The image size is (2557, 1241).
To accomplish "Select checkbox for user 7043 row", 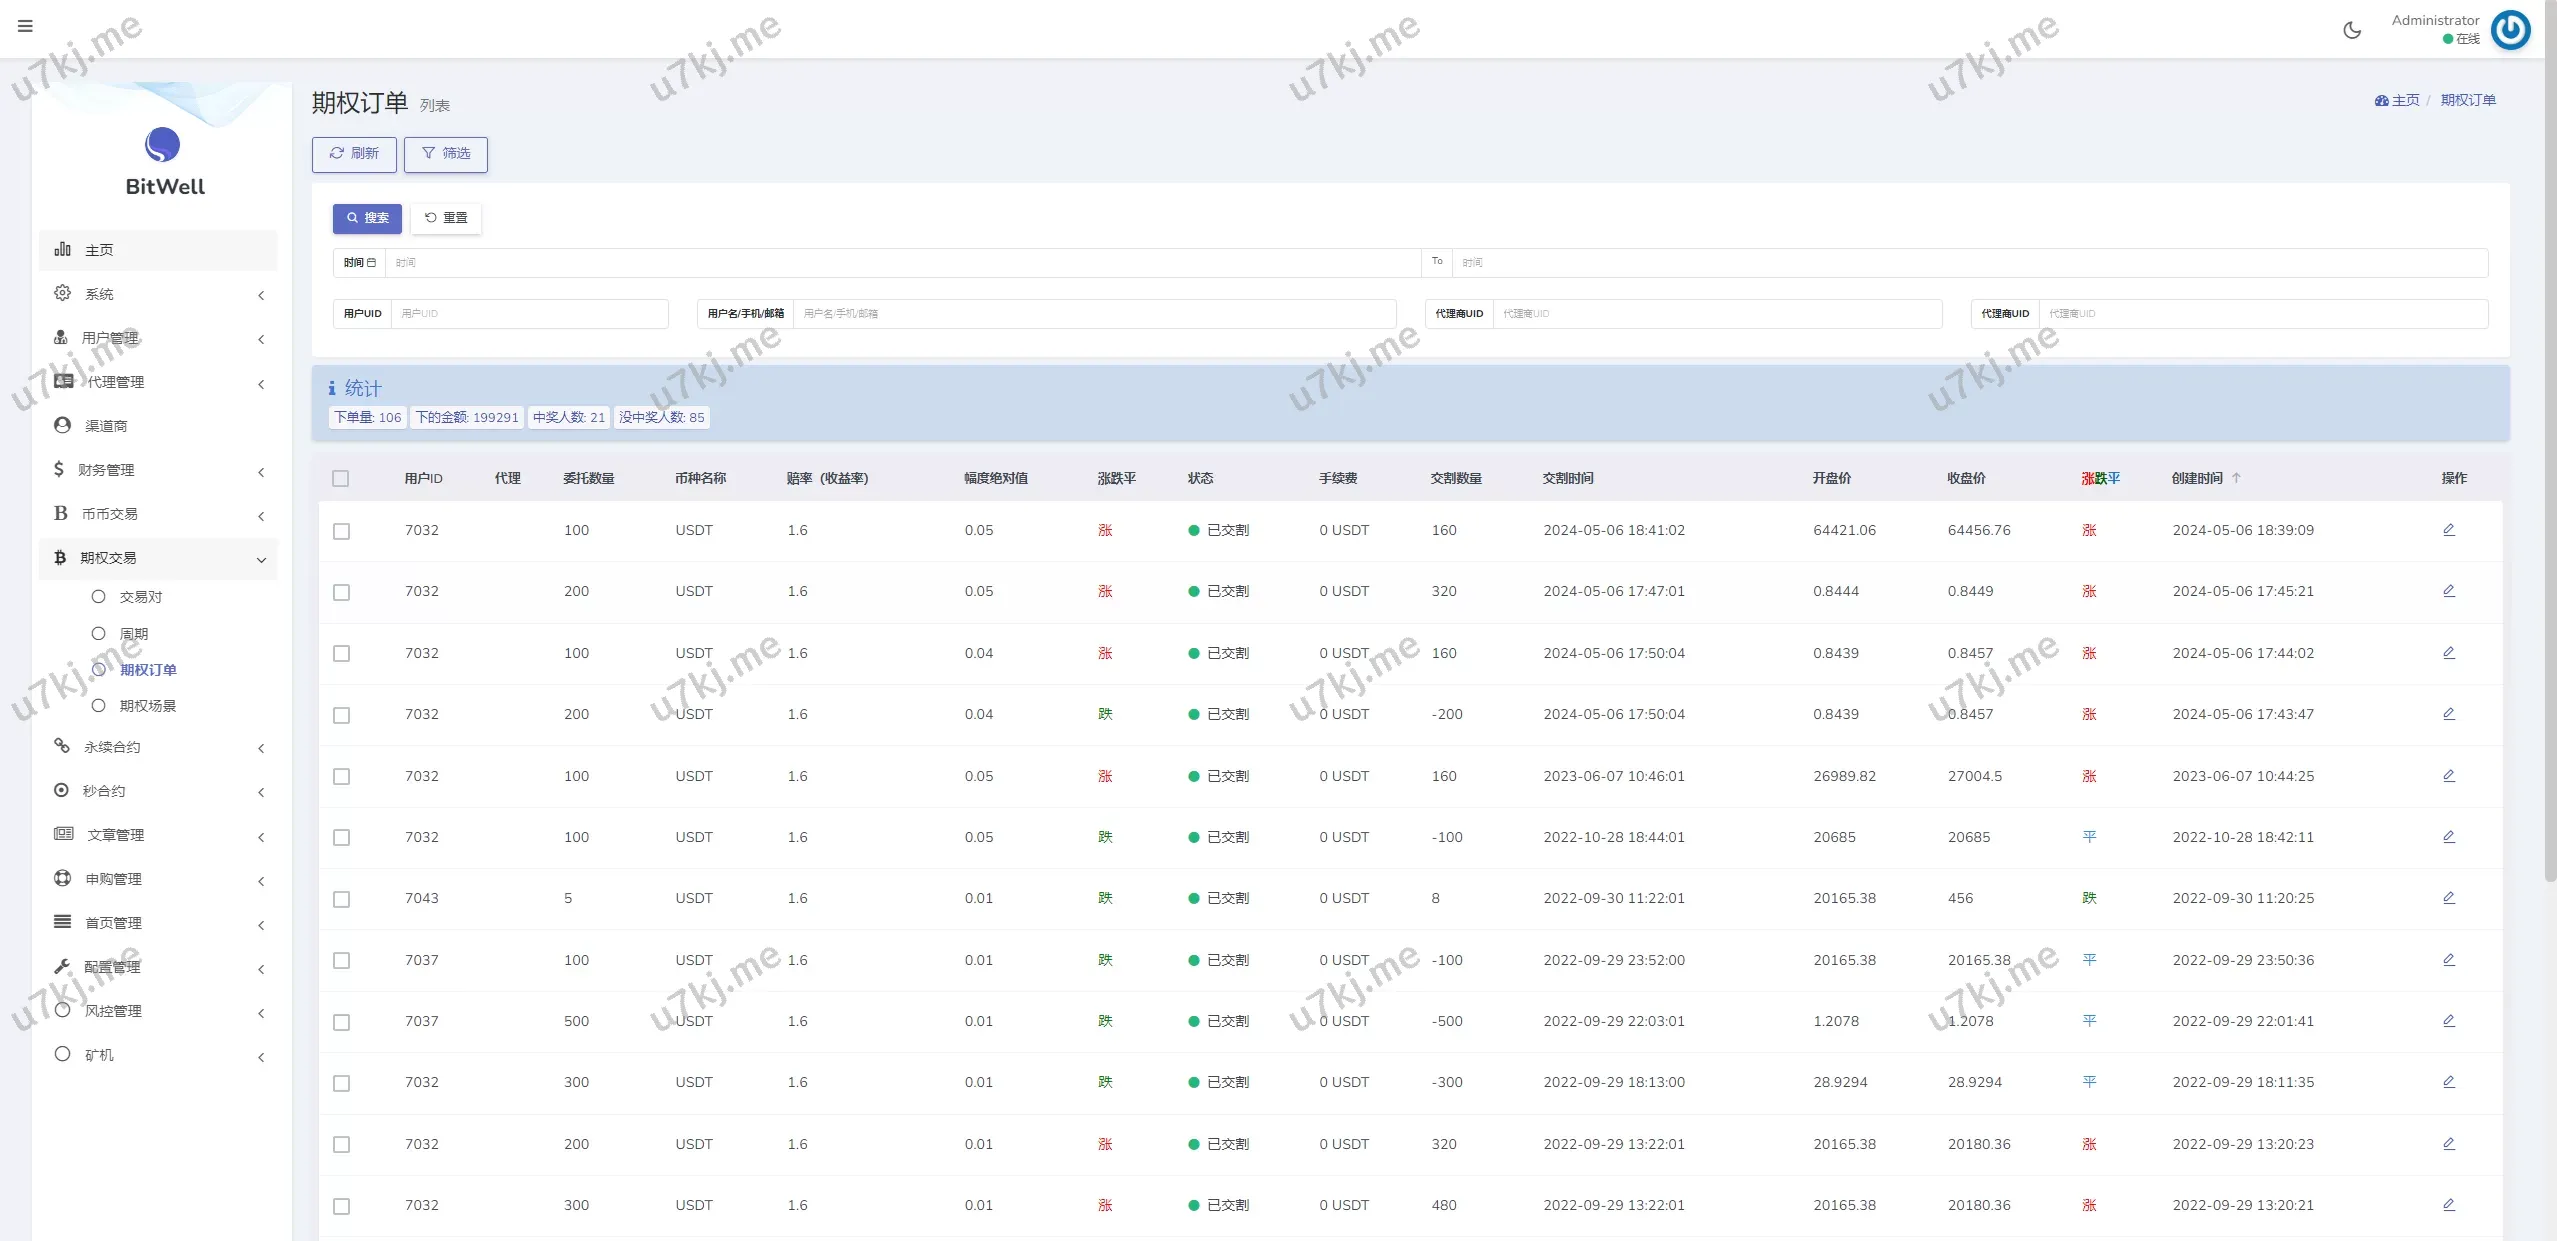I will click(x=341, y=899).
